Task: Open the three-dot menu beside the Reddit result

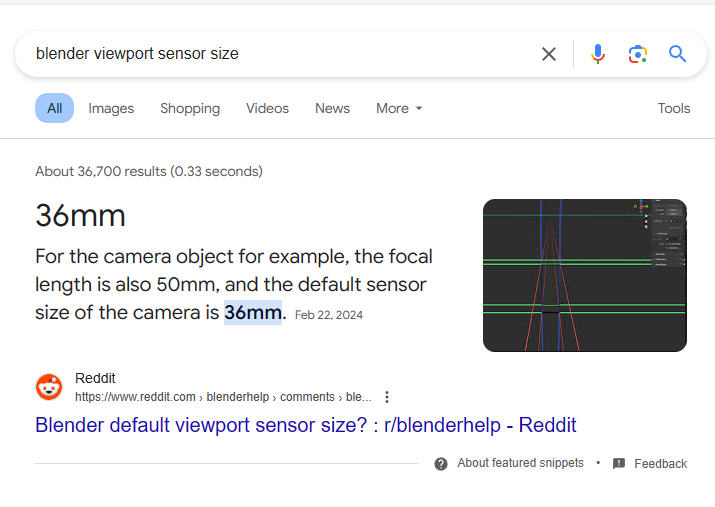Action: (x=387, y=397)
